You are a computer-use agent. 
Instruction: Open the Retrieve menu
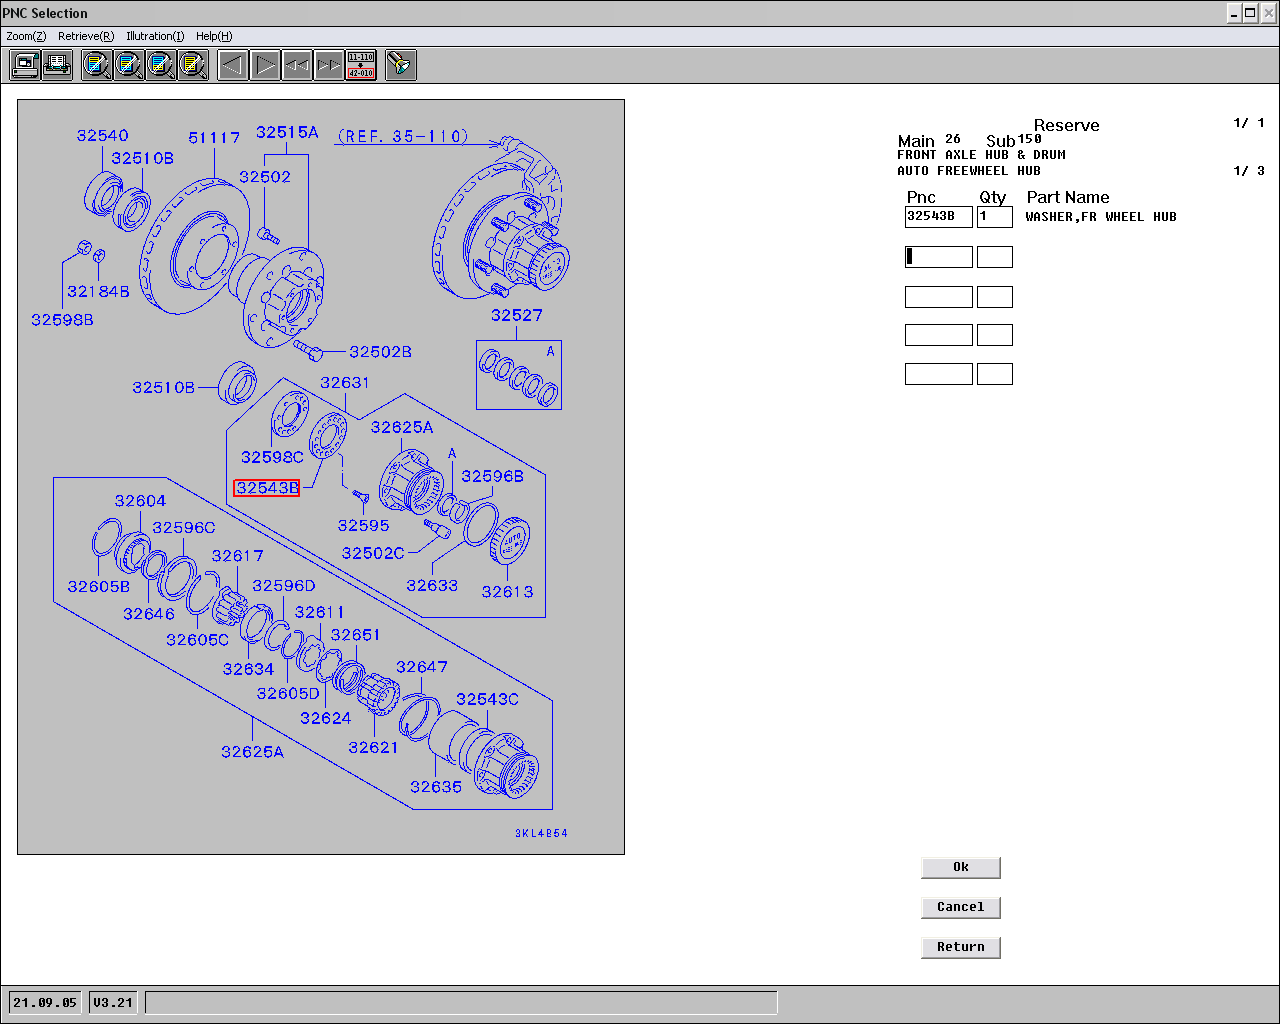(x=86, y=36)
